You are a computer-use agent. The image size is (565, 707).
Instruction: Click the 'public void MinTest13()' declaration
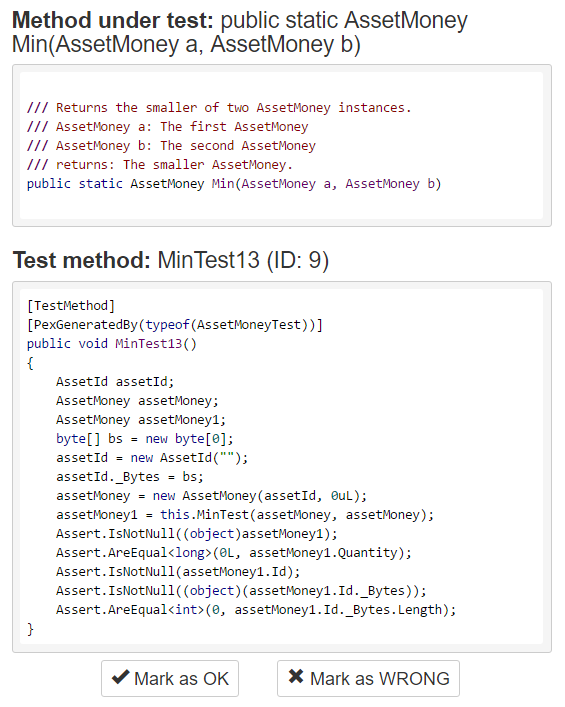[112, 344]
